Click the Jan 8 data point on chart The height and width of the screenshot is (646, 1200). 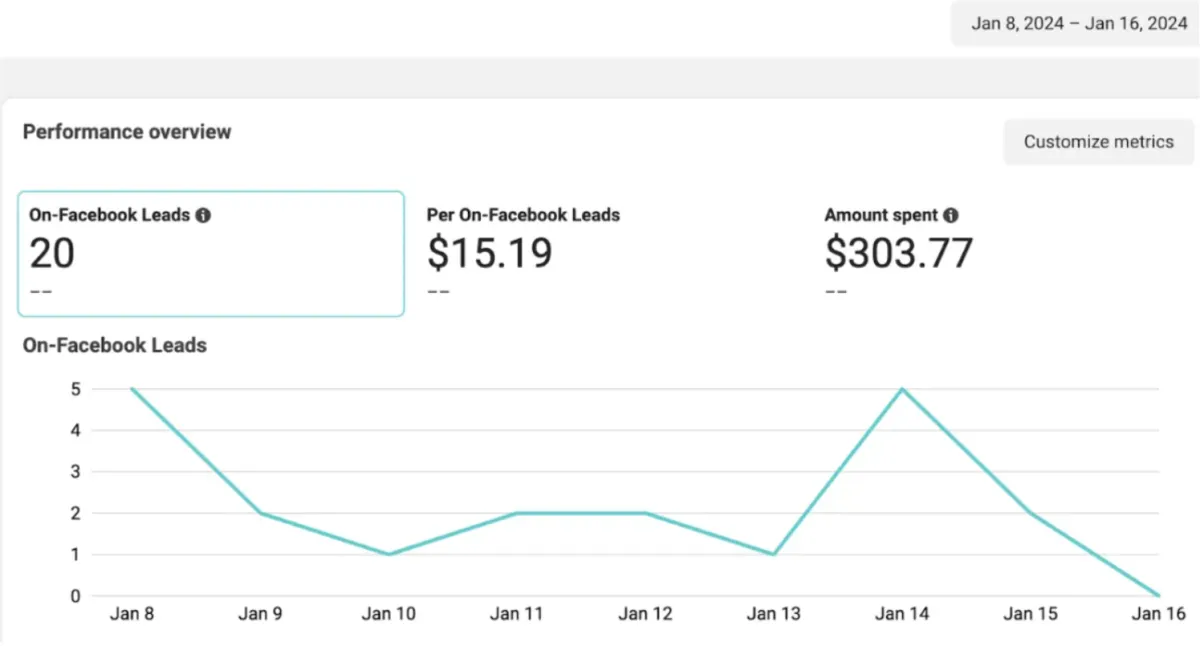click(x=131, y=389)
